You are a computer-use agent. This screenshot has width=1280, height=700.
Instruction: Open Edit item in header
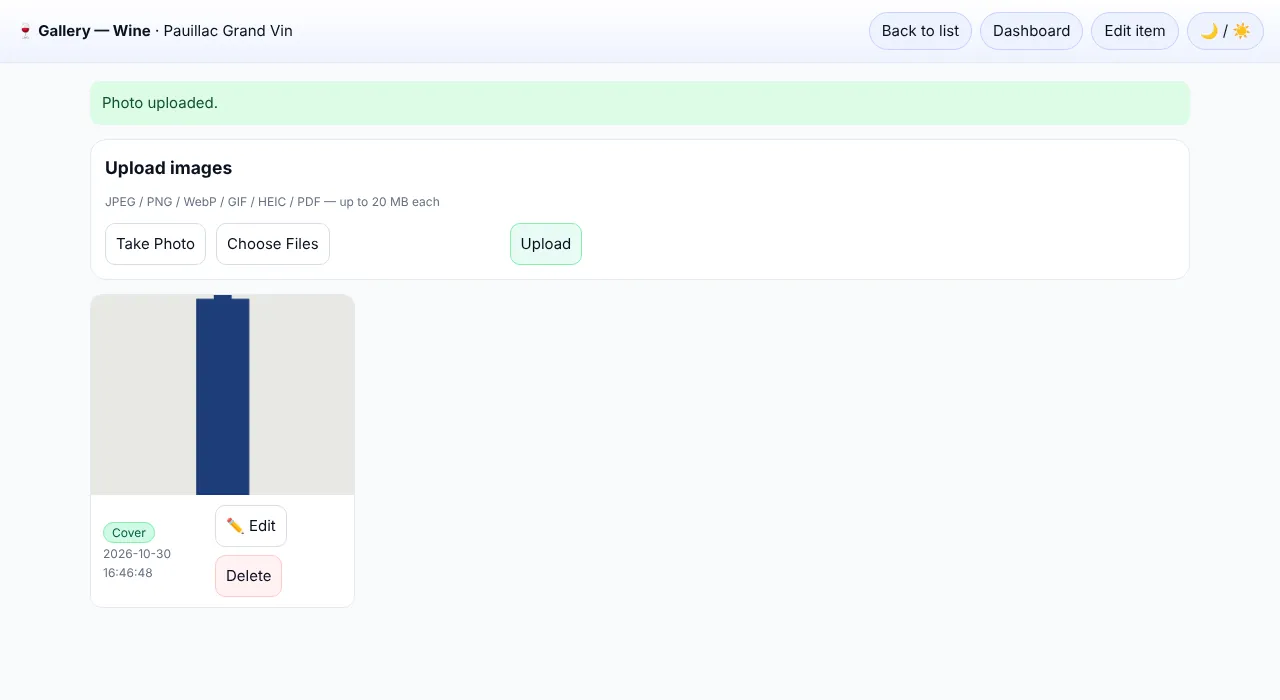coord(1135,31)
